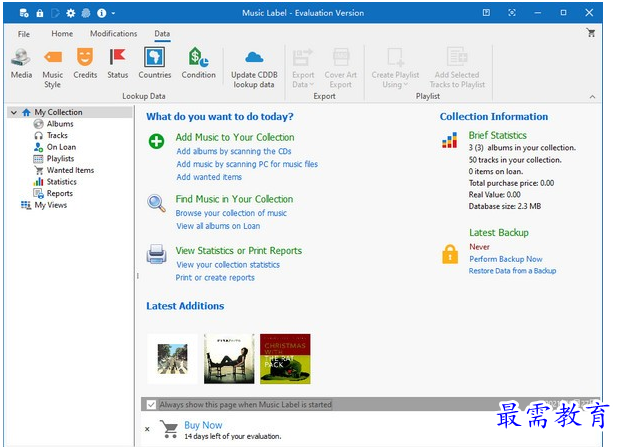Click the green plus Add Music icon
618x447 pixels.
[x=156, y=141]
